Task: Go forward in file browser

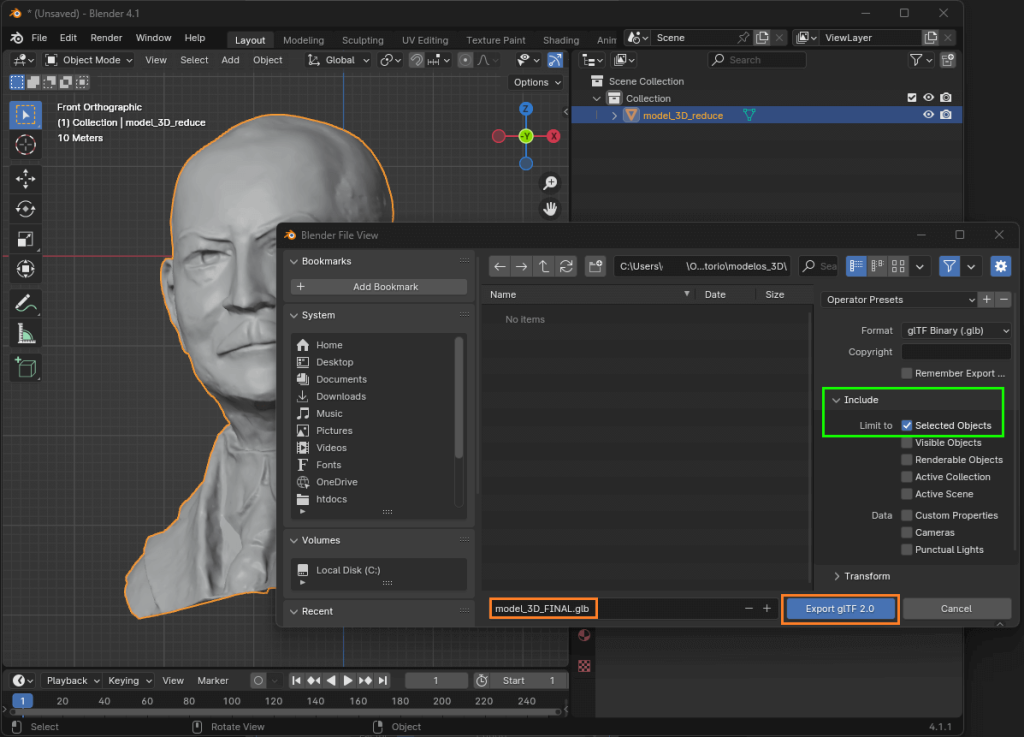Action: click(521, 266)
